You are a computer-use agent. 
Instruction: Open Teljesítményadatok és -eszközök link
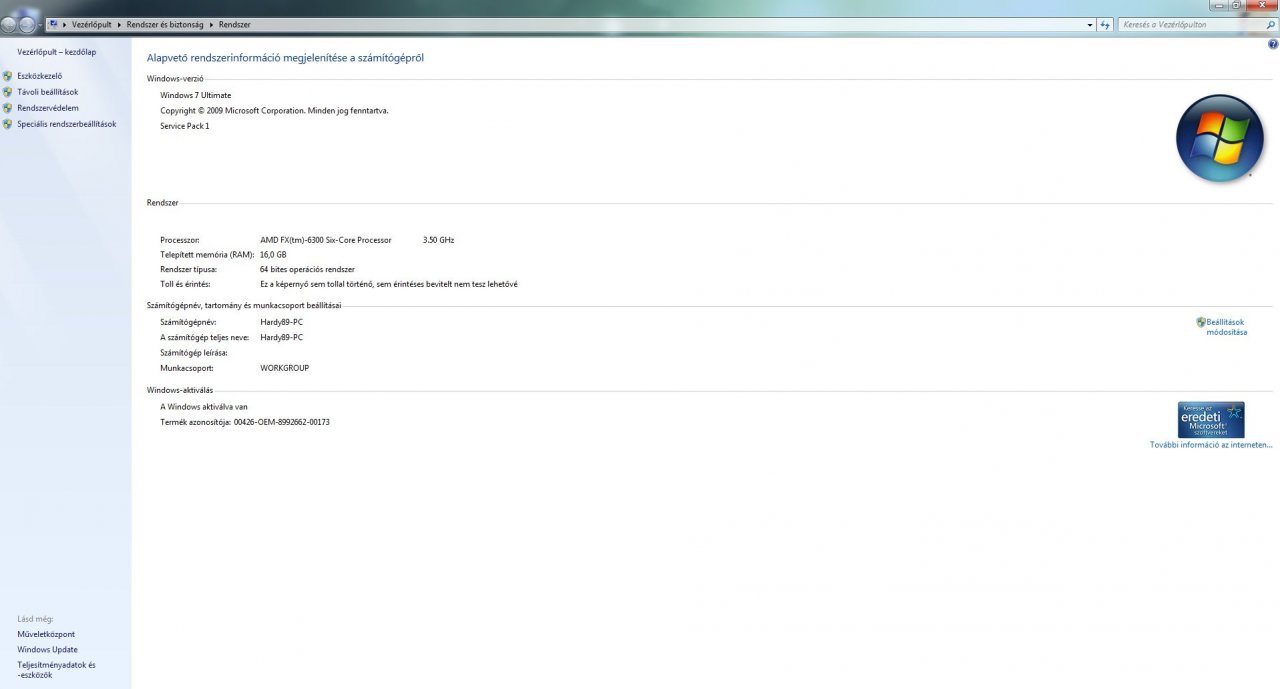pyautogui.click(x=56, y=669)
